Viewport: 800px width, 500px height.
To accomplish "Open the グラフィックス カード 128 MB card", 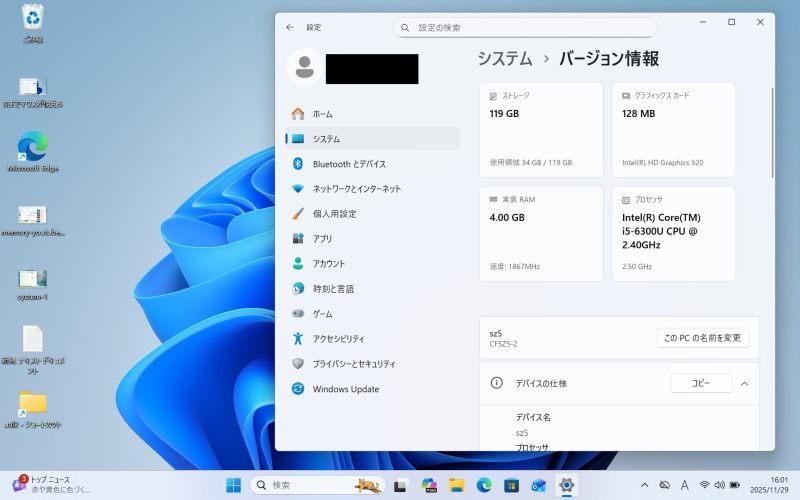I will (673, 130).
